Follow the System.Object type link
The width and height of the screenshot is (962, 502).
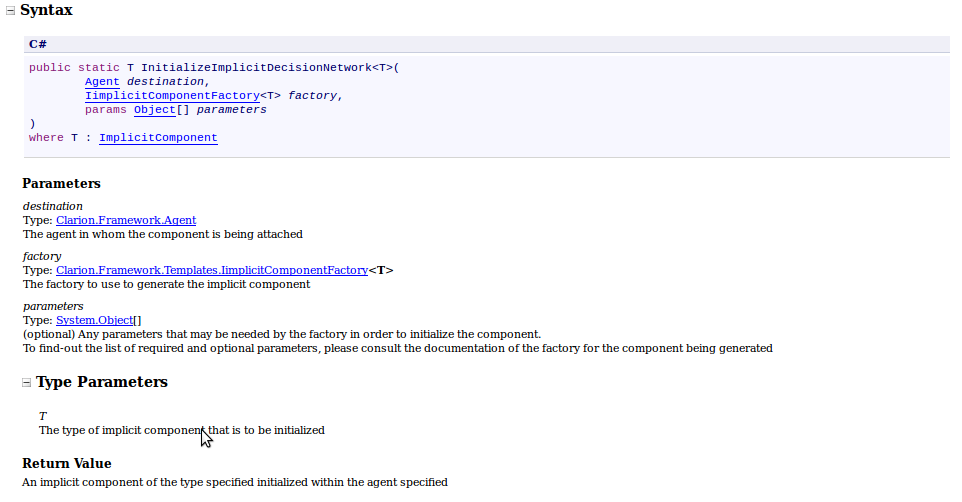click(95, 320)
